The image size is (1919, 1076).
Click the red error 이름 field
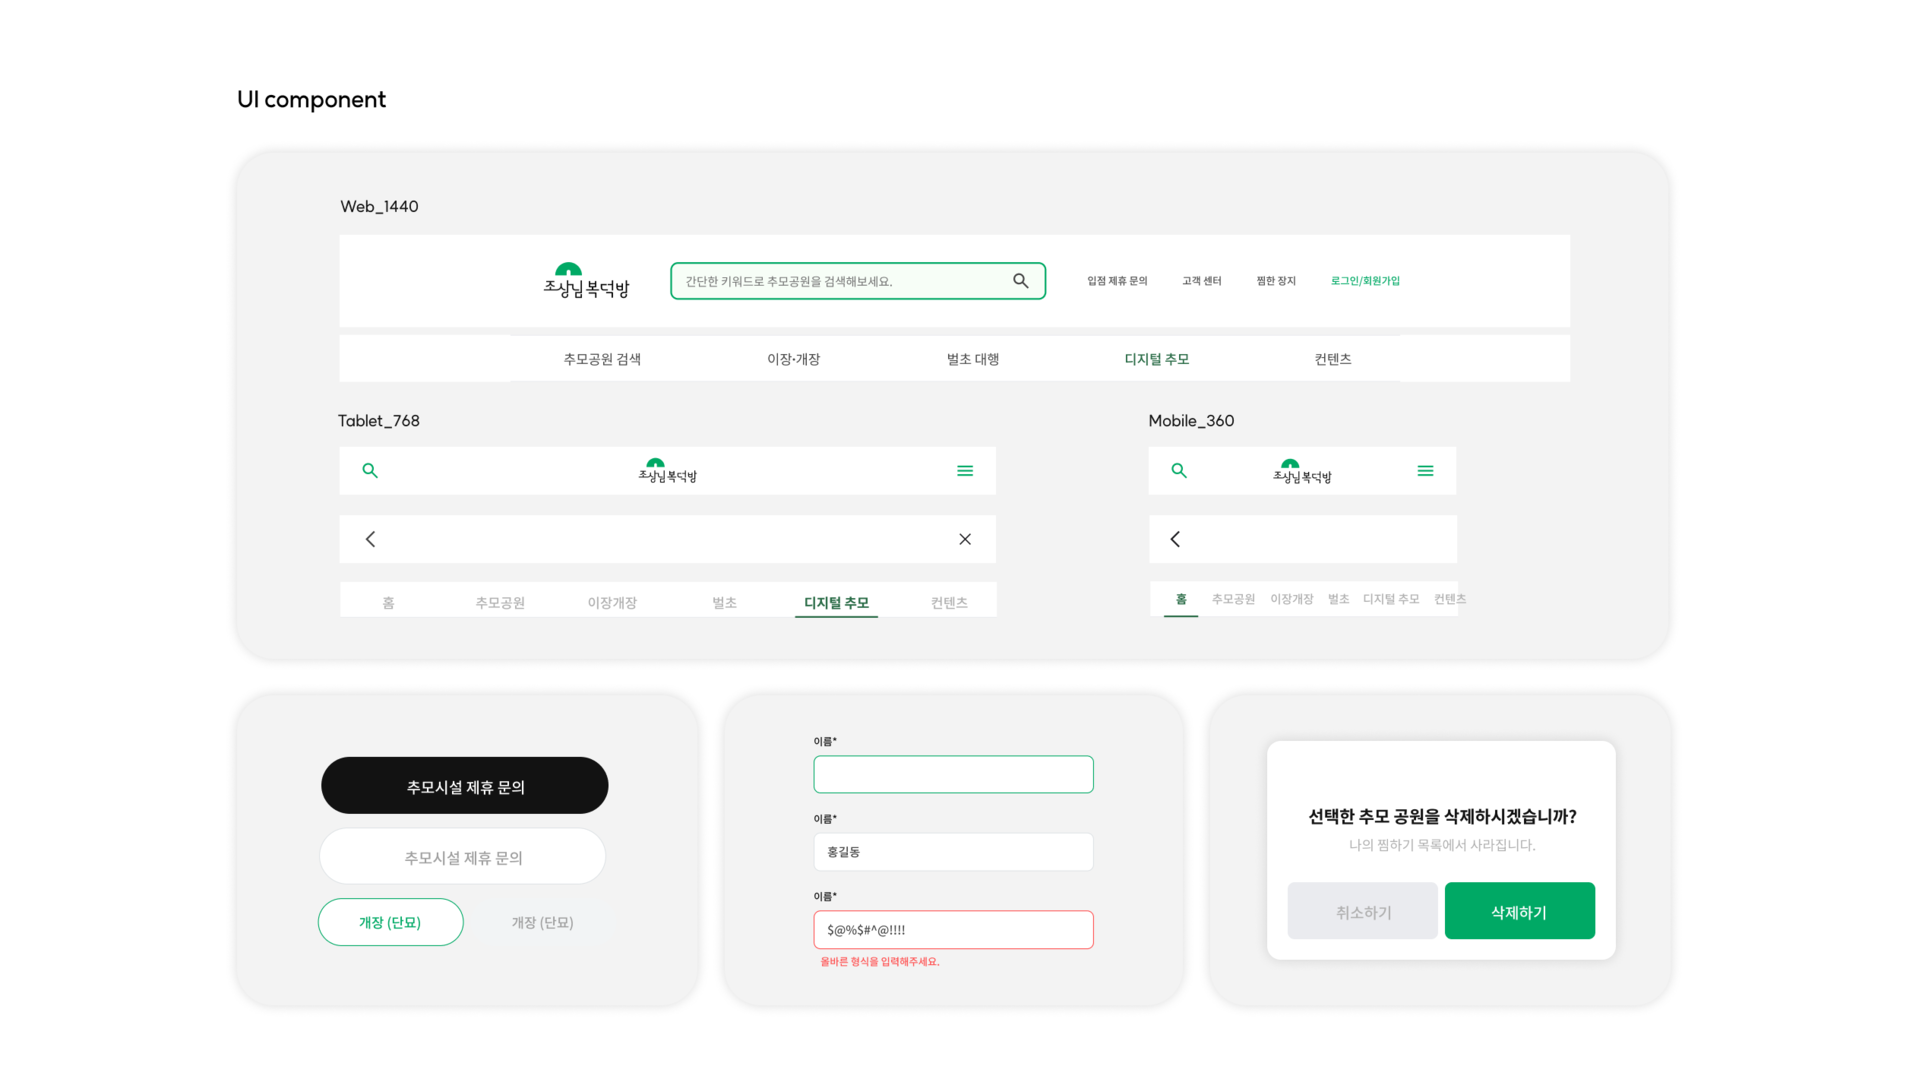[953, 930]
